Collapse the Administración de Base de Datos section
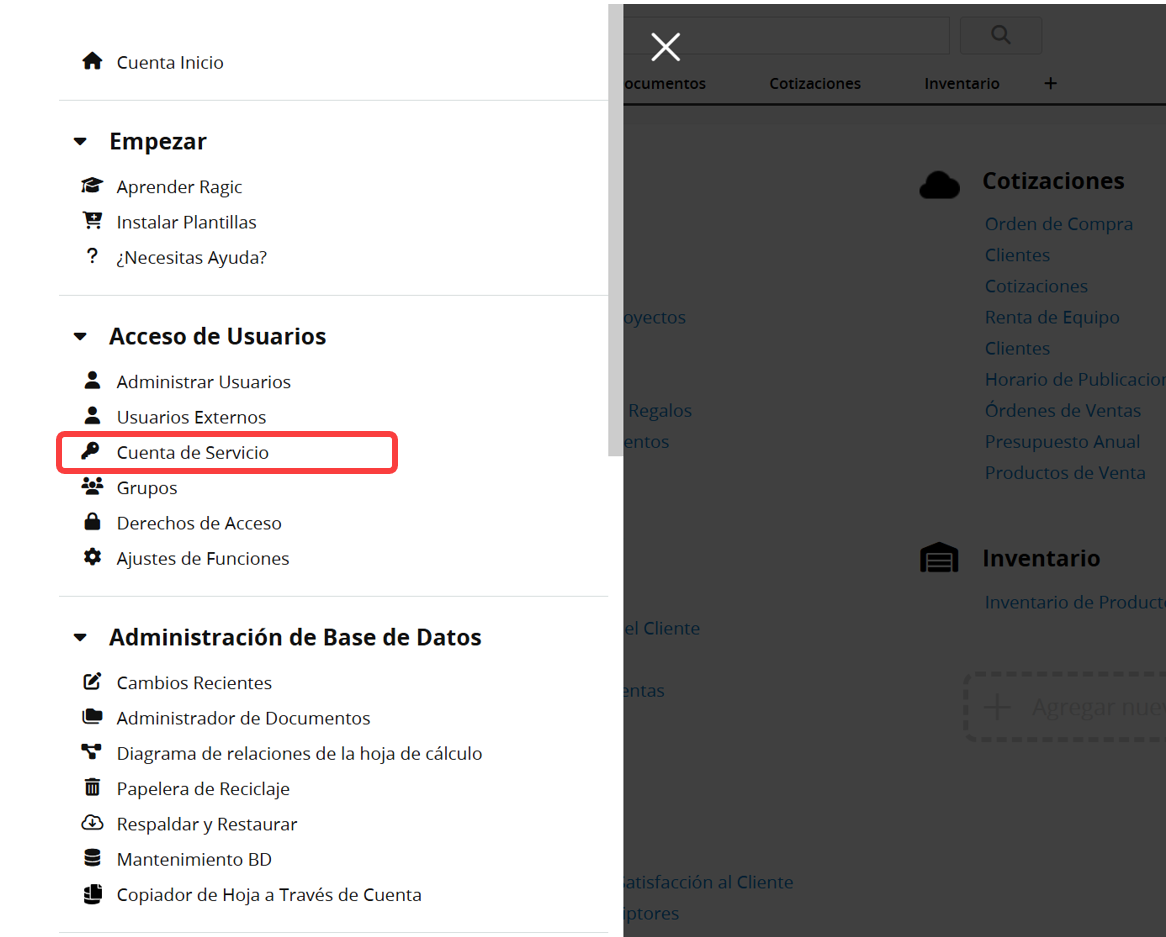This screenshot has width=1166, height=937. 81,638
